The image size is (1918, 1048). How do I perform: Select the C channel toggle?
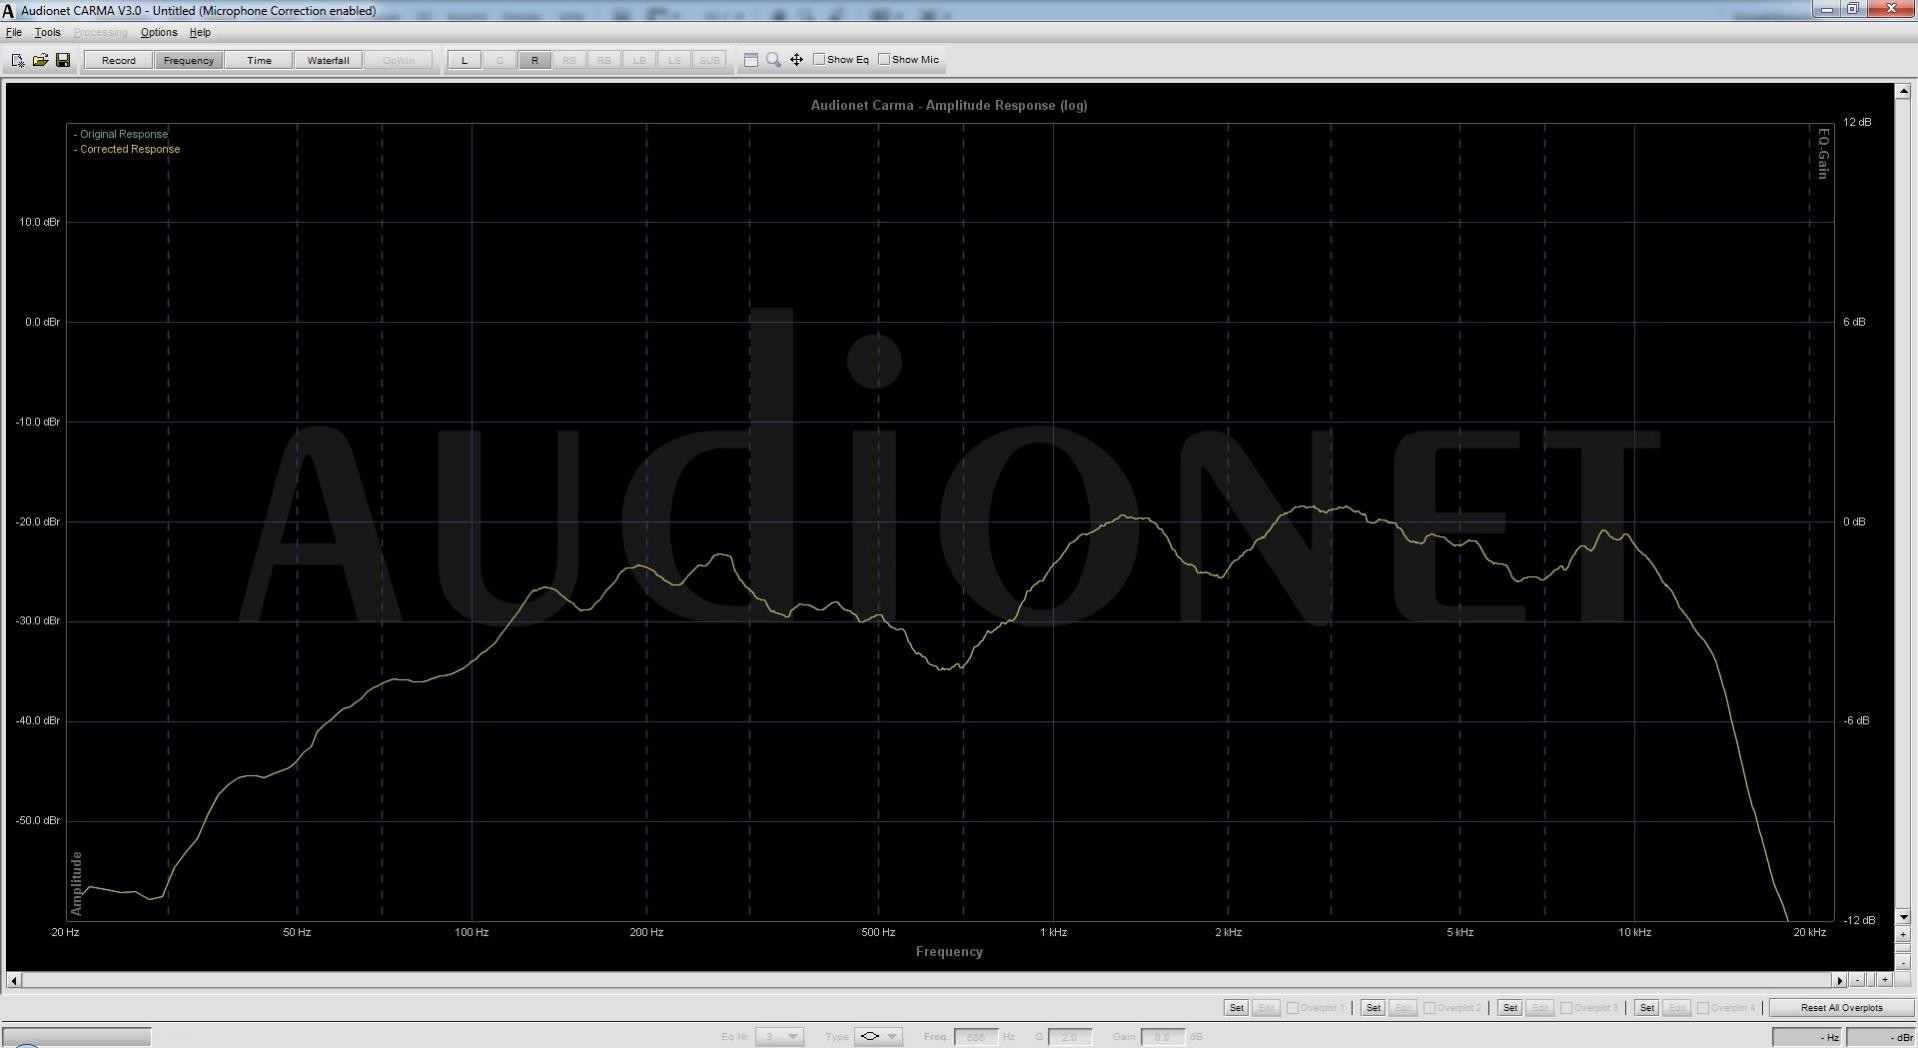coord(499,60)
